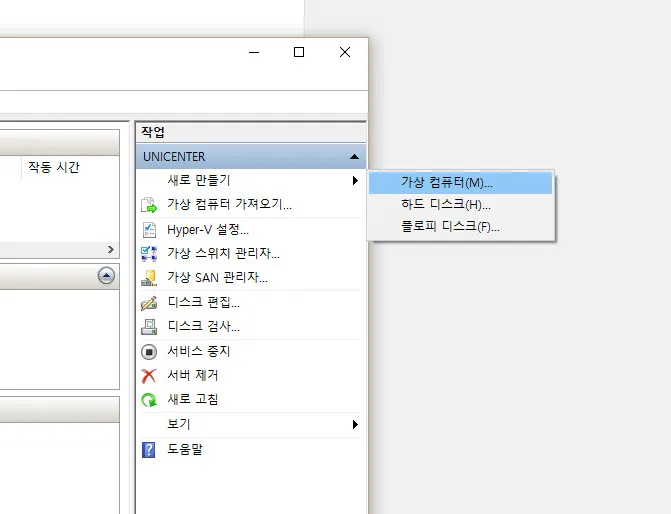Click the 작업 pane title
Viewport: 671px width, 514px height.
(x=153, y=132)
